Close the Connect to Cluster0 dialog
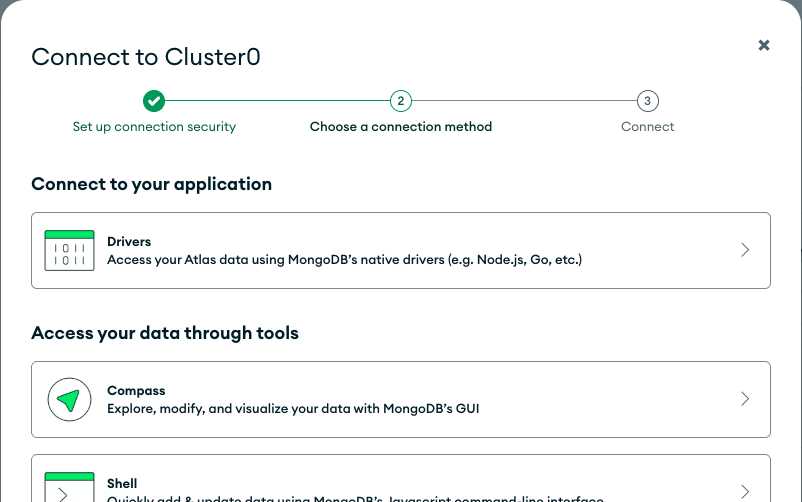The image size is (802, 502). (764, 46)
